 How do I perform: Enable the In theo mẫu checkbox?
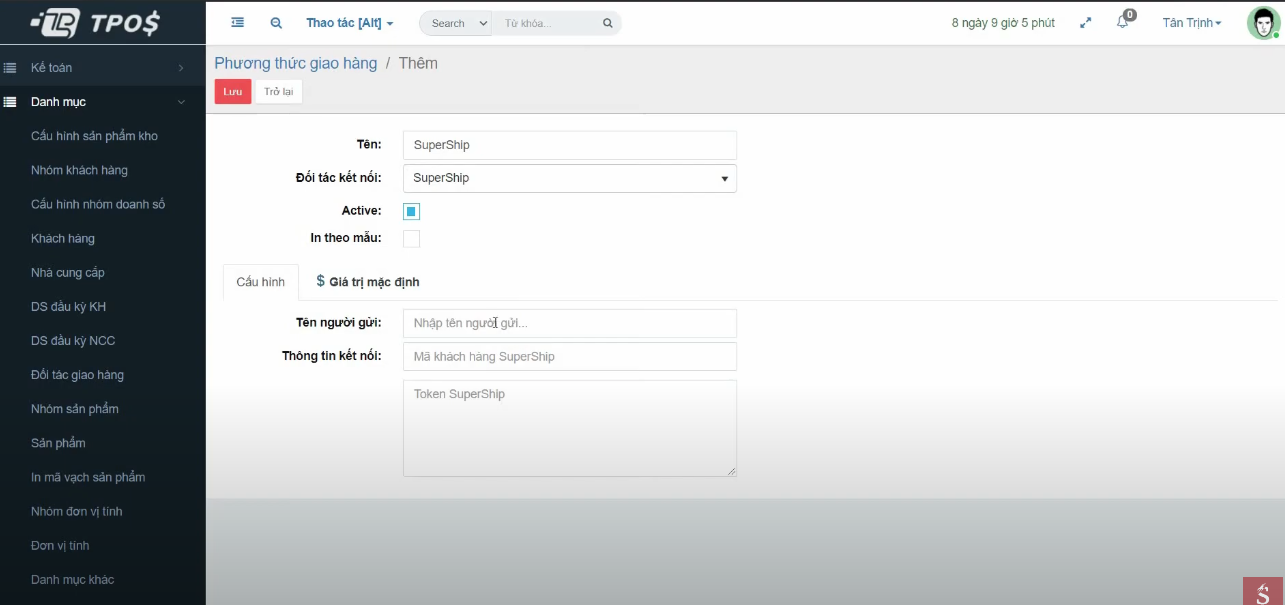411,238
